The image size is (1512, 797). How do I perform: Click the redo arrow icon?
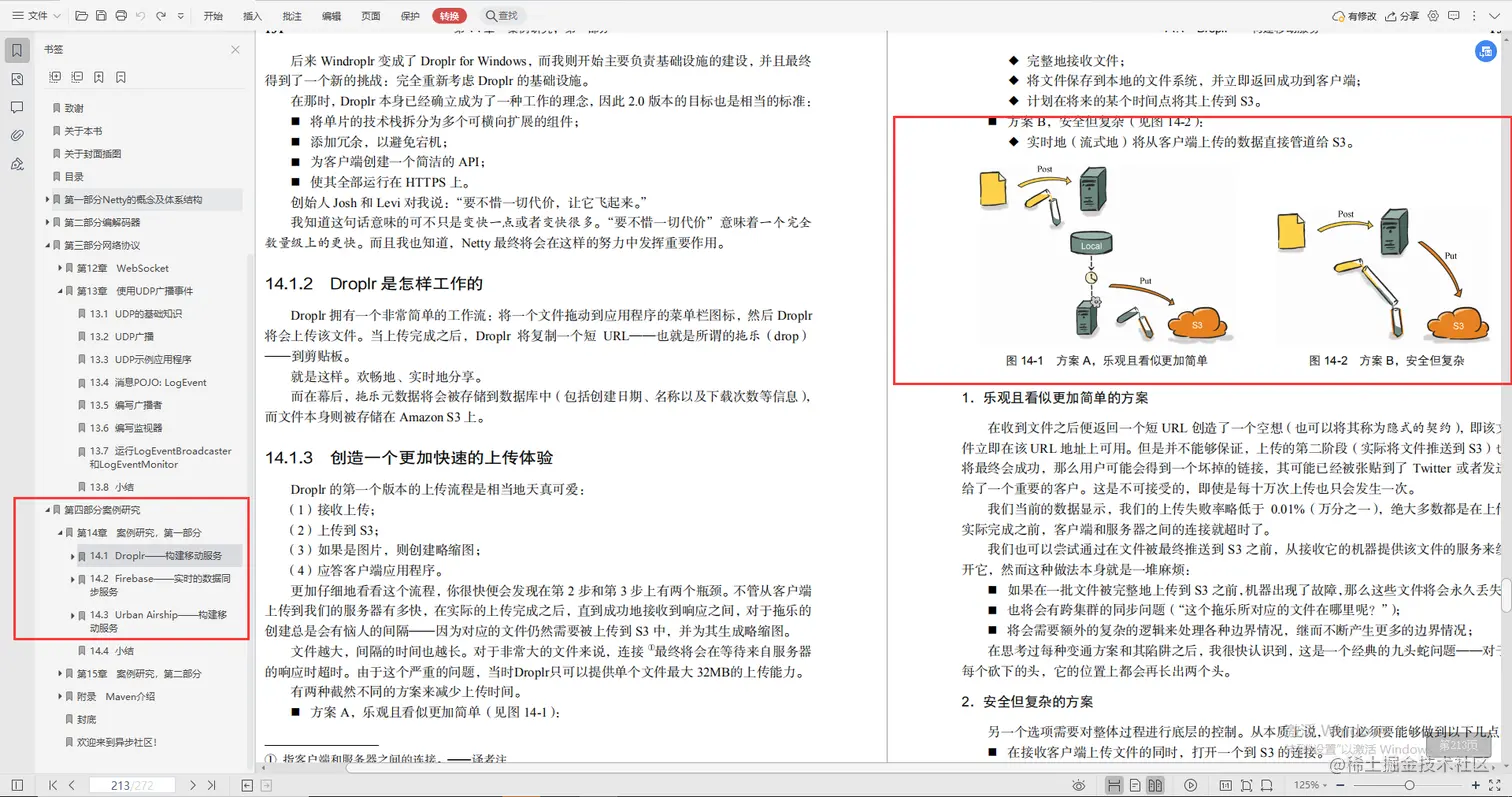(x=163, y=15)
